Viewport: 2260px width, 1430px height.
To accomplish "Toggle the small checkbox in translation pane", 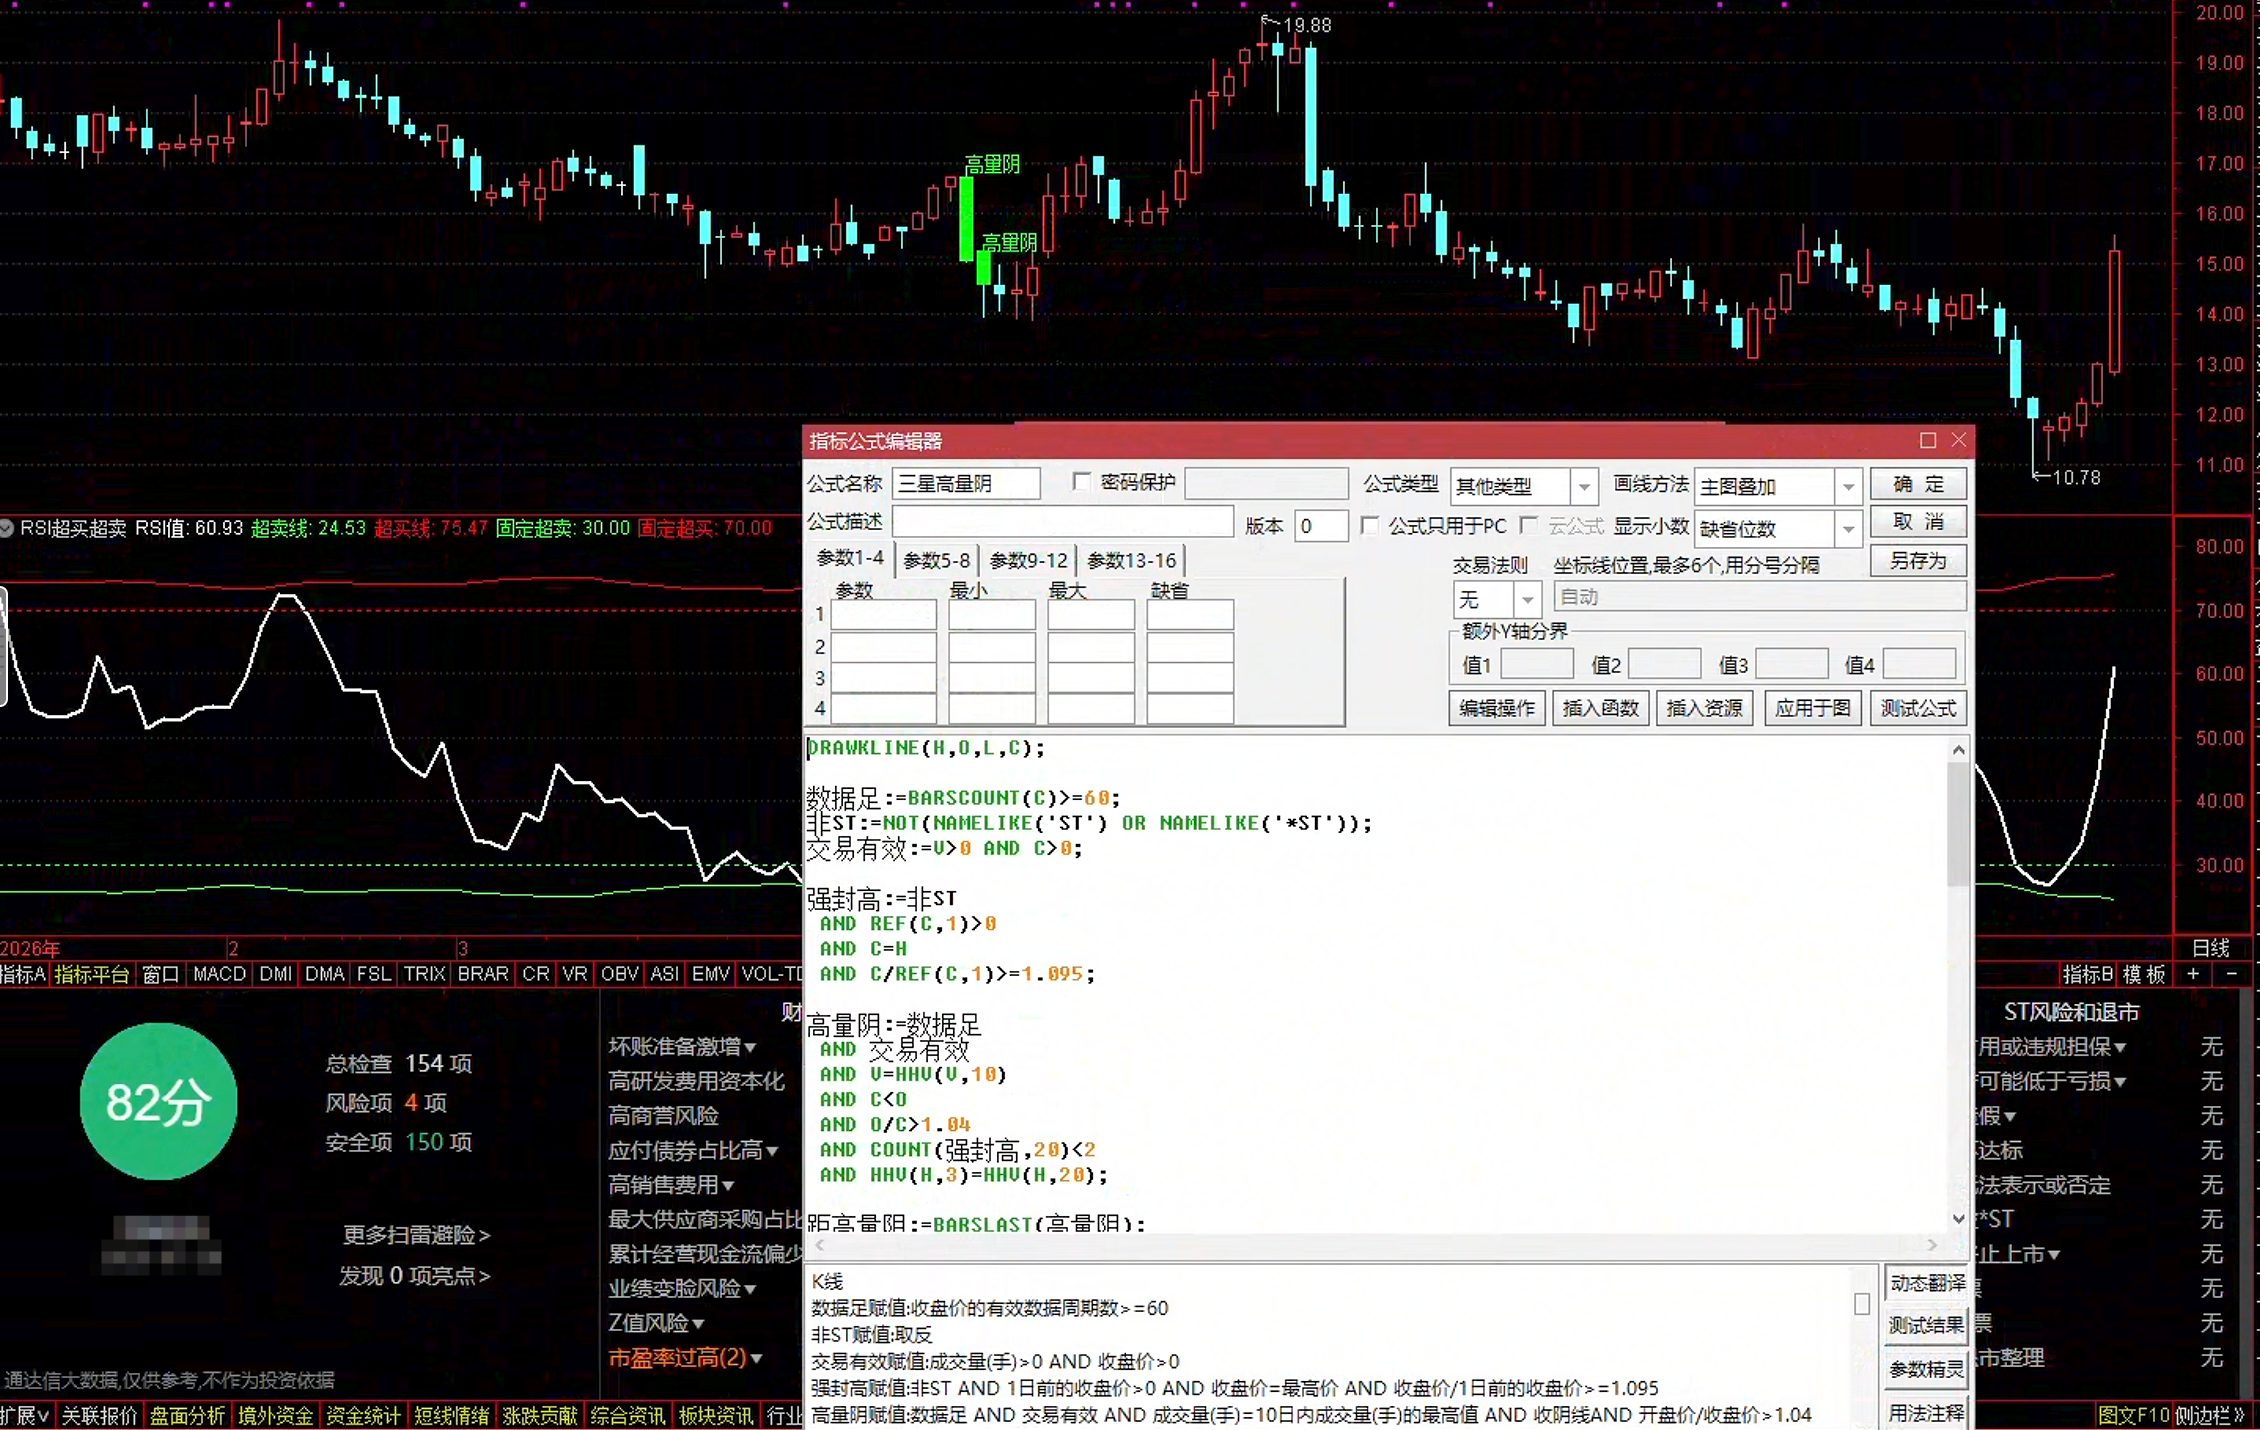I will pos(1861,1304).
